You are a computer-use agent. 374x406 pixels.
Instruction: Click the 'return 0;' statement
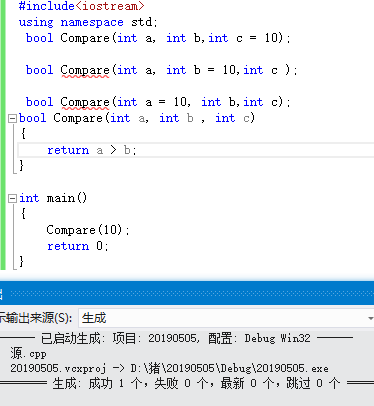coord(78,246)
